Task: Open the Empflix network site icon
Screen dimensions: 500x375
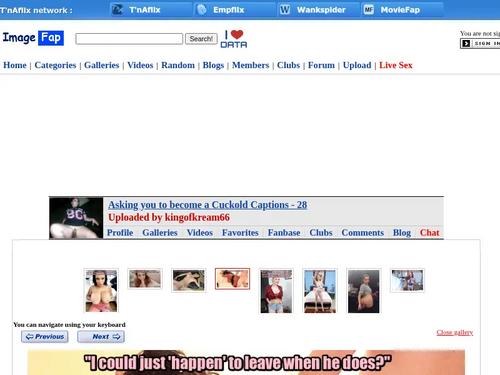Action: pos(202,10)
